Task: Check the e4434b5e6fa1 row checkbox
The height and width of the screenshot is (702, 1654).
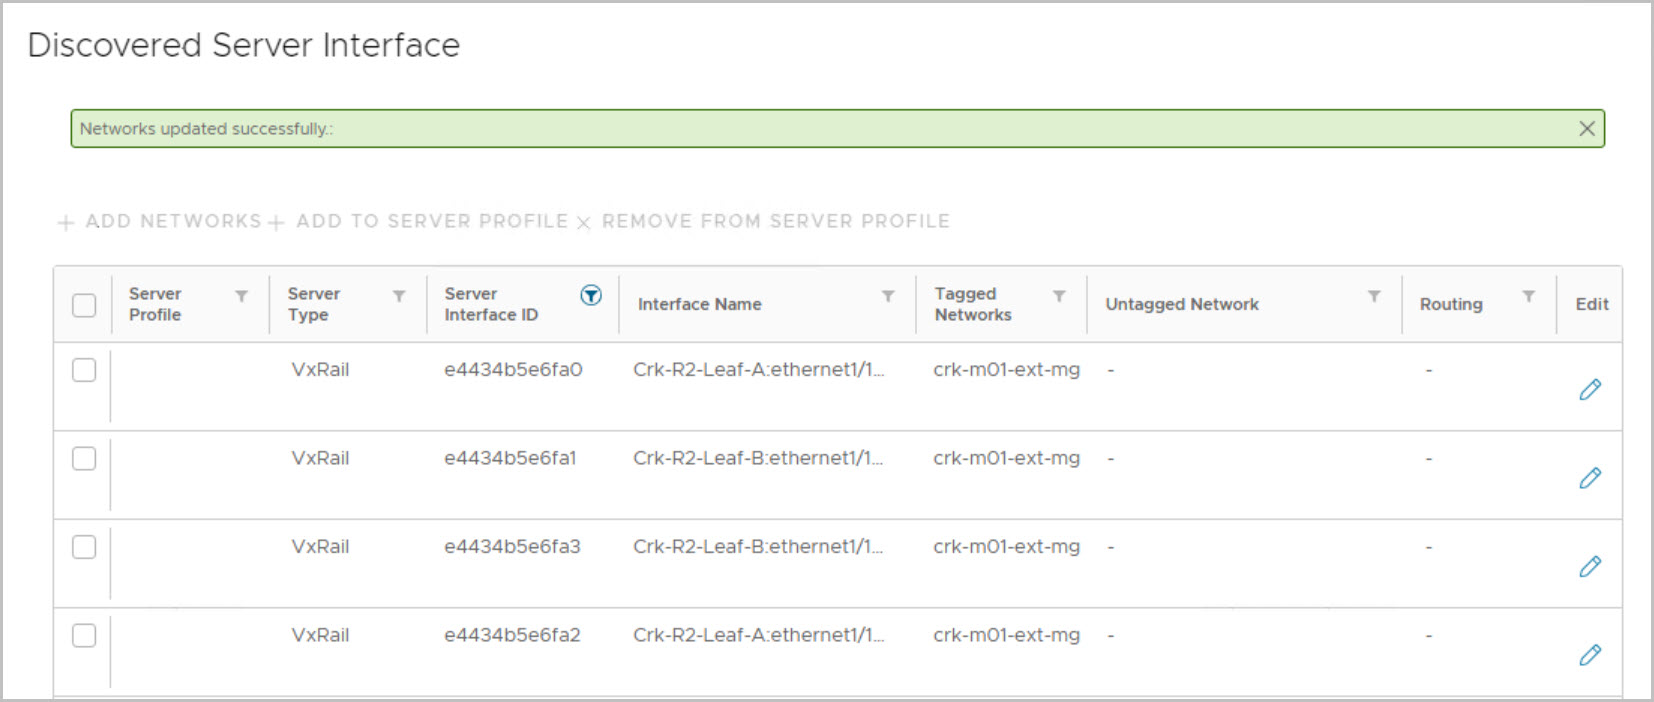Action: 84,458
